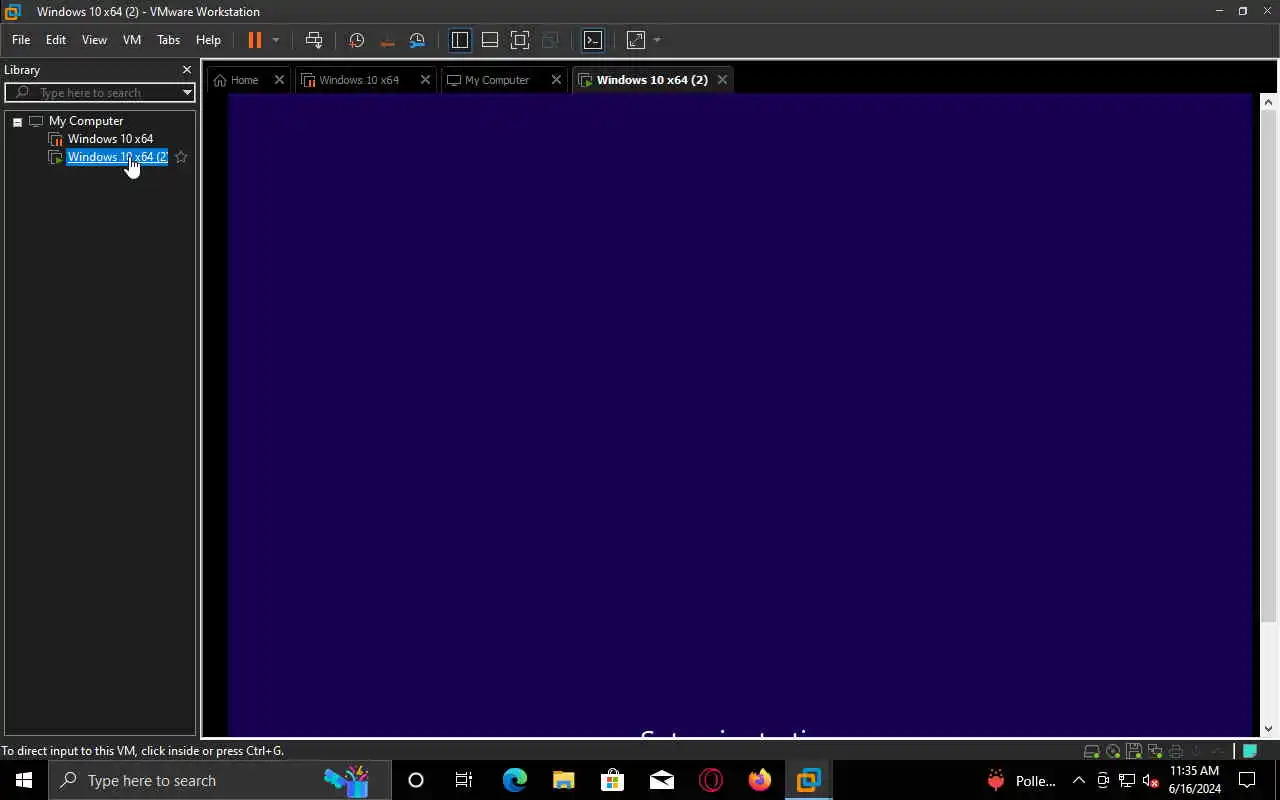Click the muted volume tray icon
The width and height of the screenshot is (1280, 800).
(x=1150, y=780)
